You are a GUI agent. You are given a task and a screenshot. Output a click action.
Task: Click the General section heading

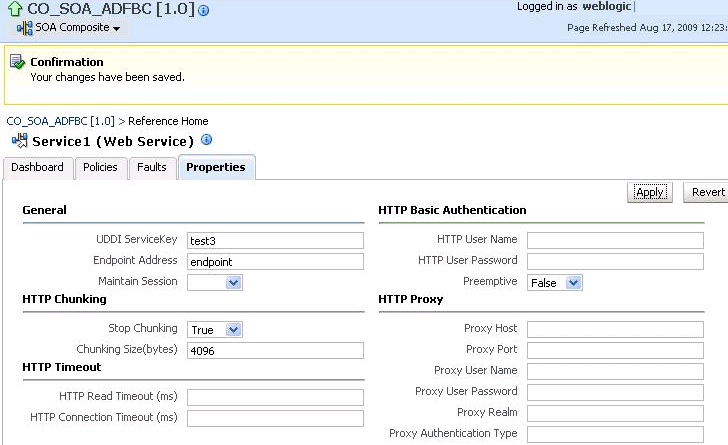point(45,210)
